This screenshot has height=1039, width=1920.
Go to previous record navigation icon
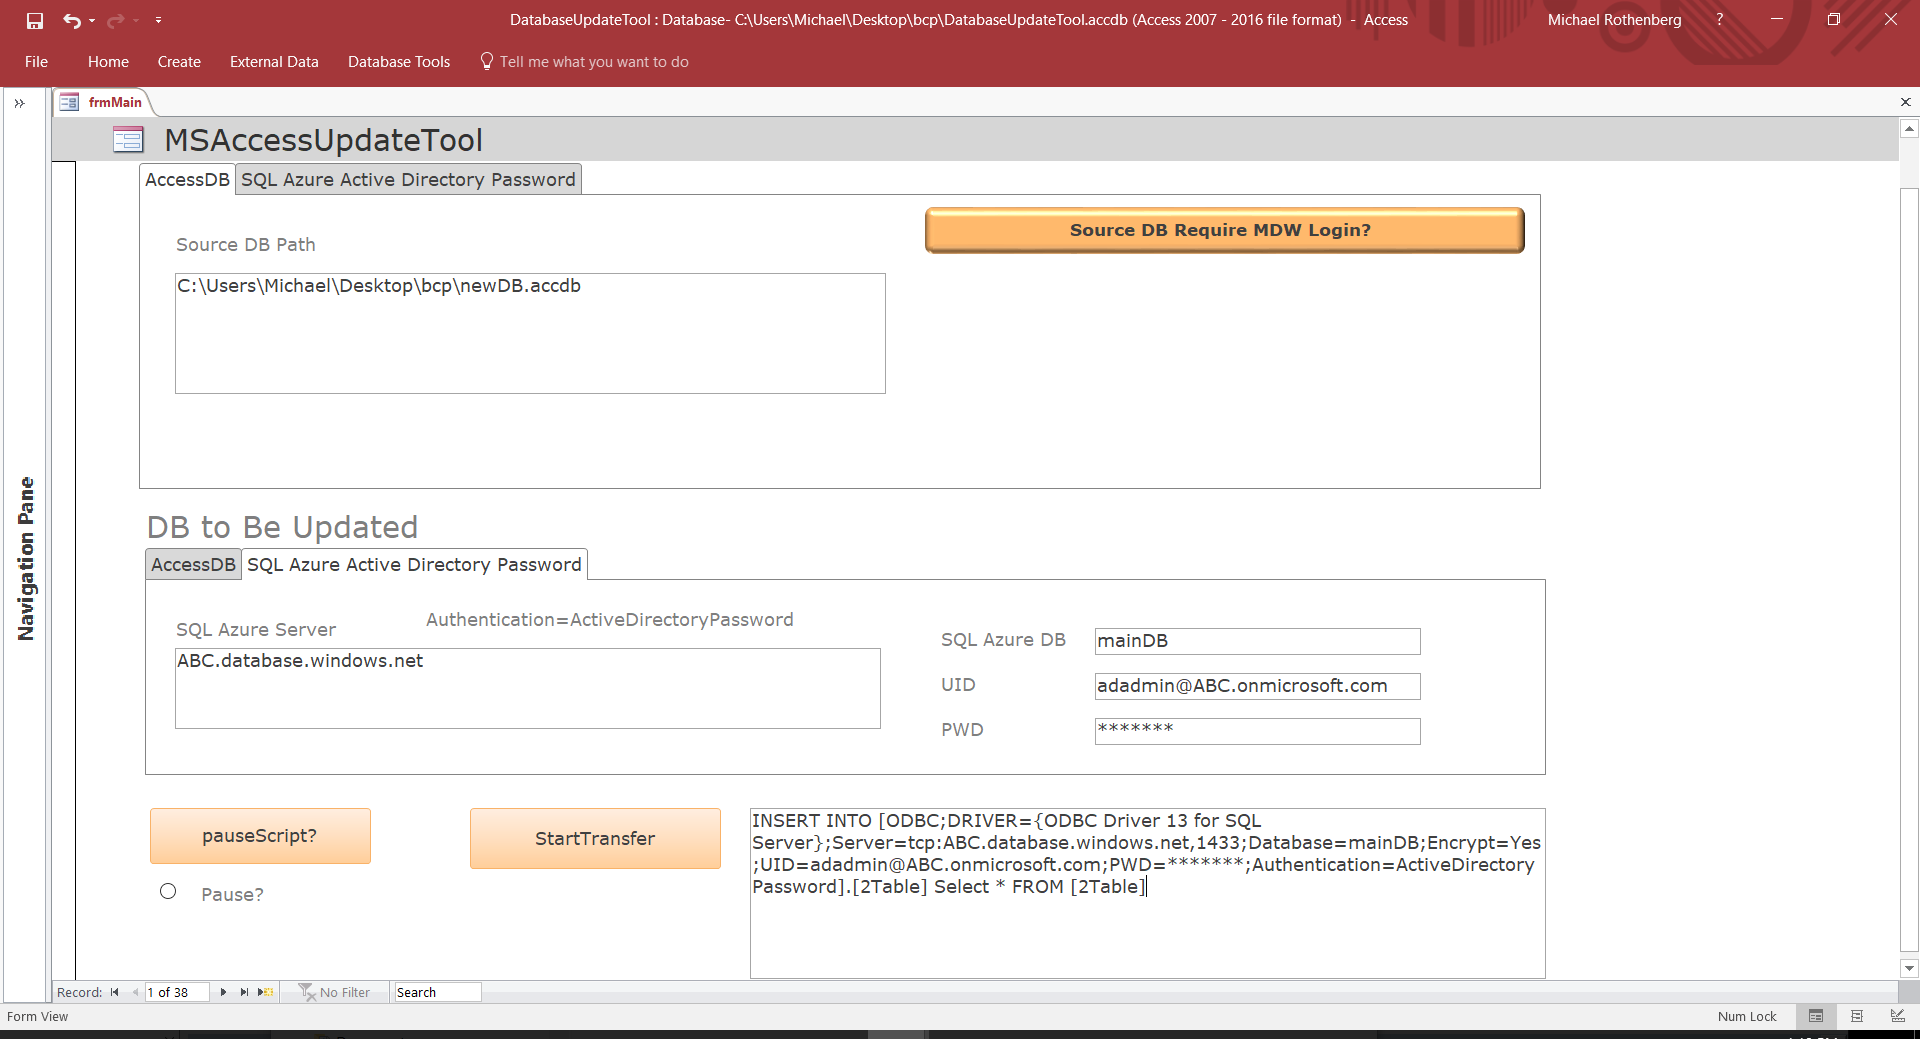[135, 992]
